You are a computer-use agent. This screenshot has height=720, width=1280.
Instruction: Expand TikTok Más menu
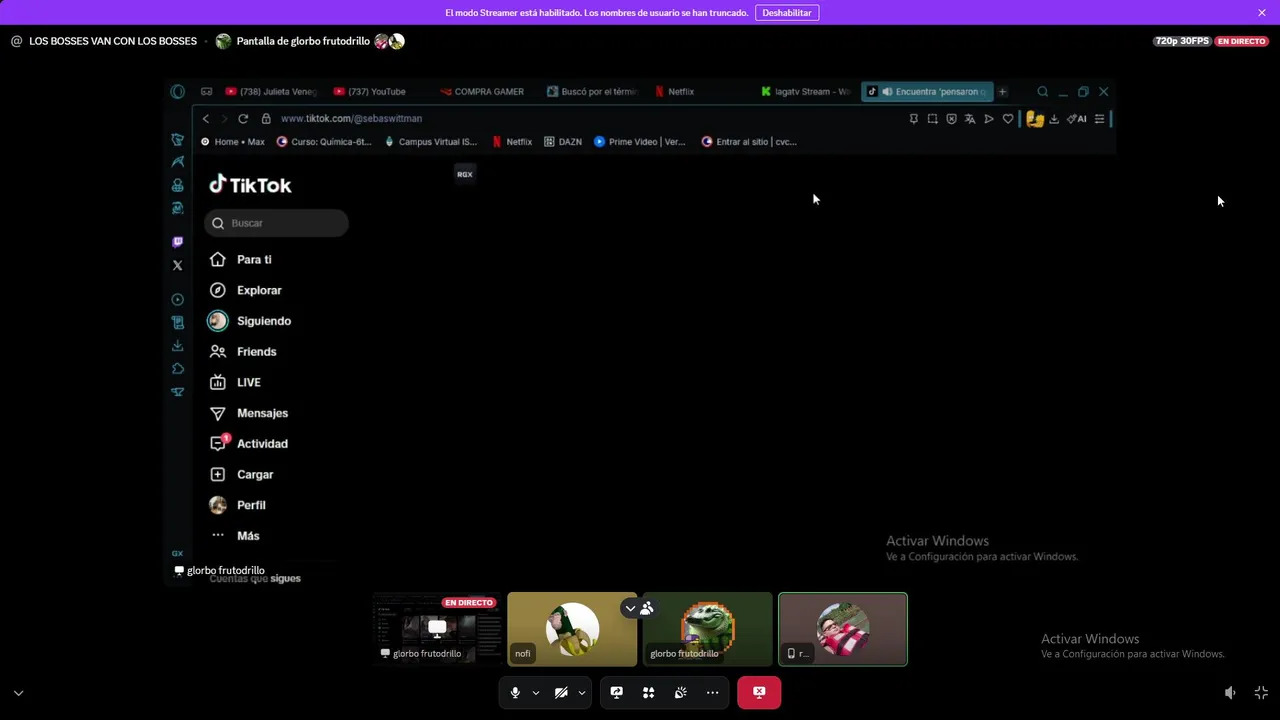tap(235, 536)
